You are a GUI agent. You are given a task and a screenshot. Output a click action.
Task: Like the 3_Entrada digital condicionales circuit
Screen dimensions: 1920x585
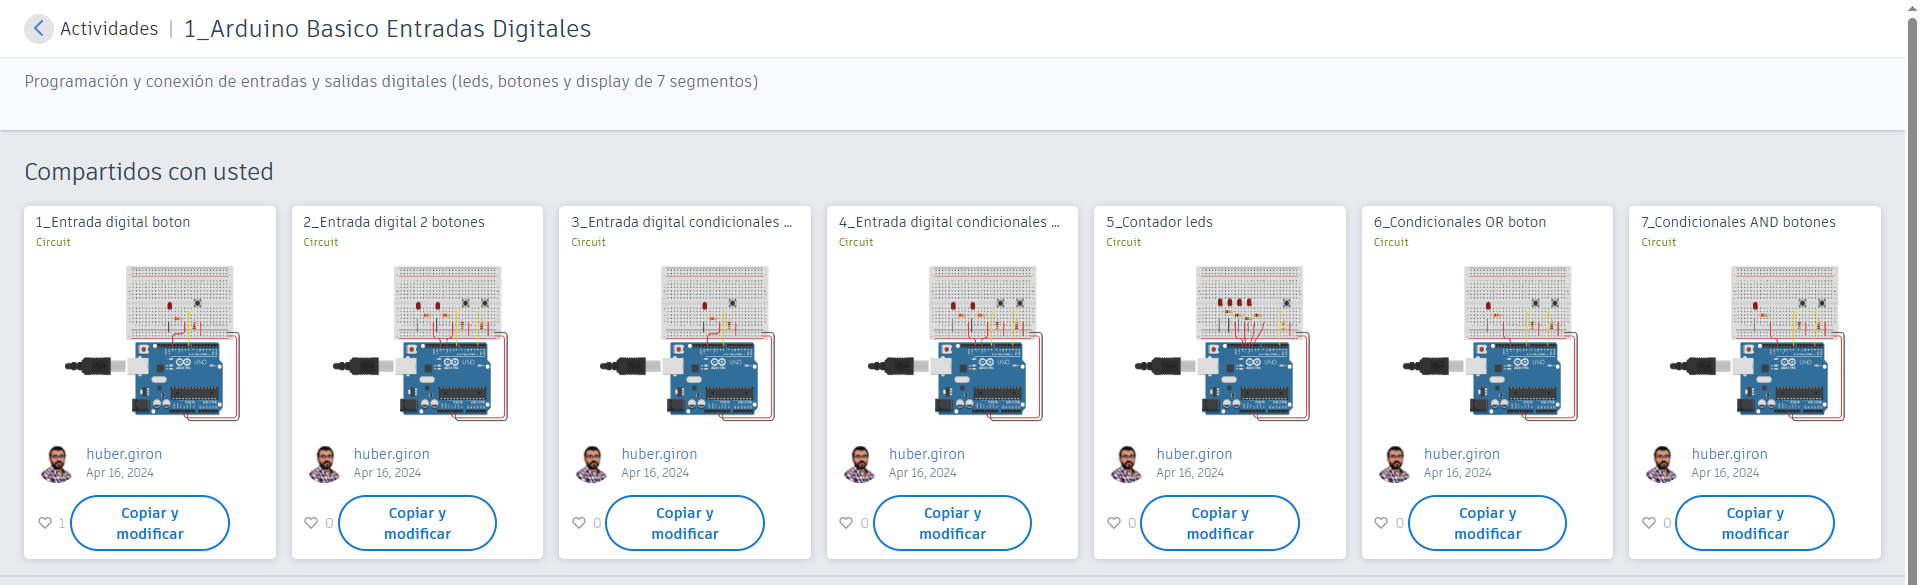point(579,523)
